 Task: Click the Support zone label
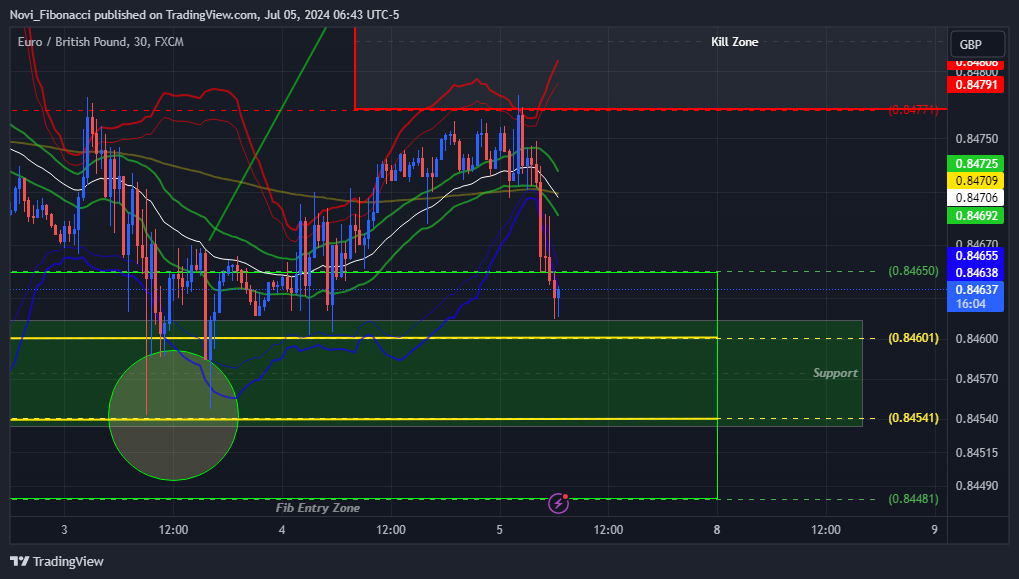click(x=835, y=373)
